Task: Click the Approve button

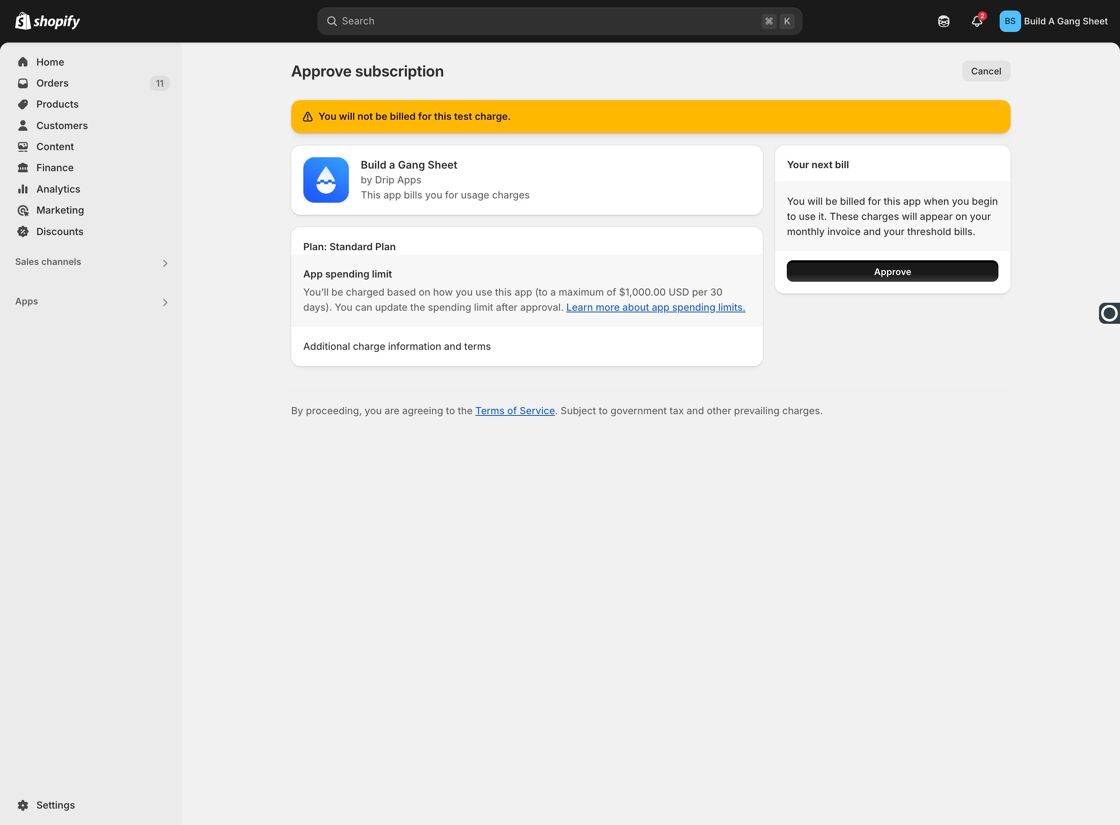Action: 892,271
